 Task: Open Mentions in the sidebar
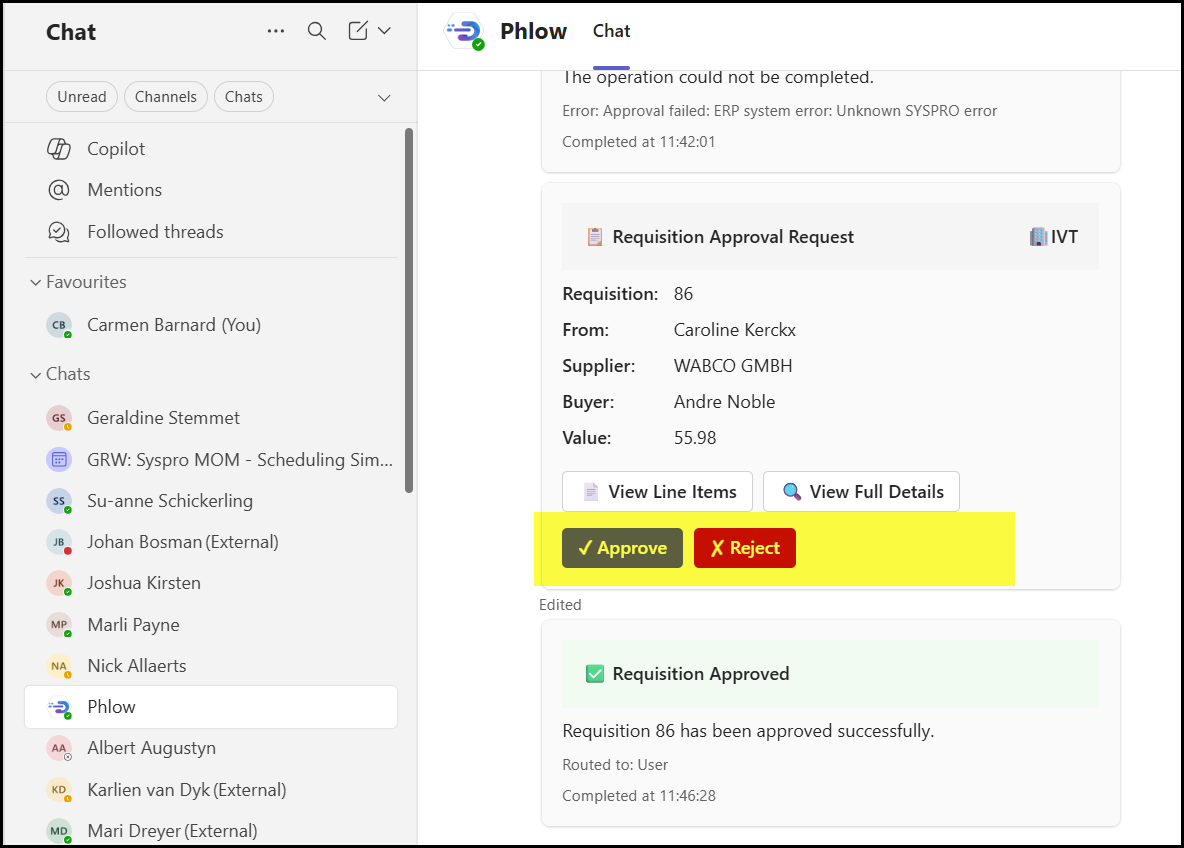[124, 190]
